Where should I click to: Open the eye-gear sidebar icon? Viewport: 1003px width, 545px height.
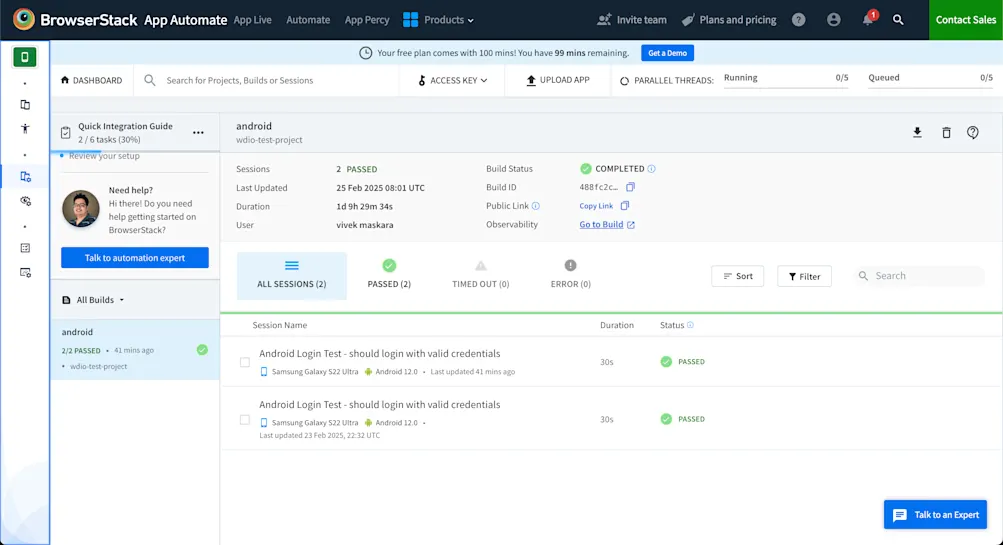26,201
